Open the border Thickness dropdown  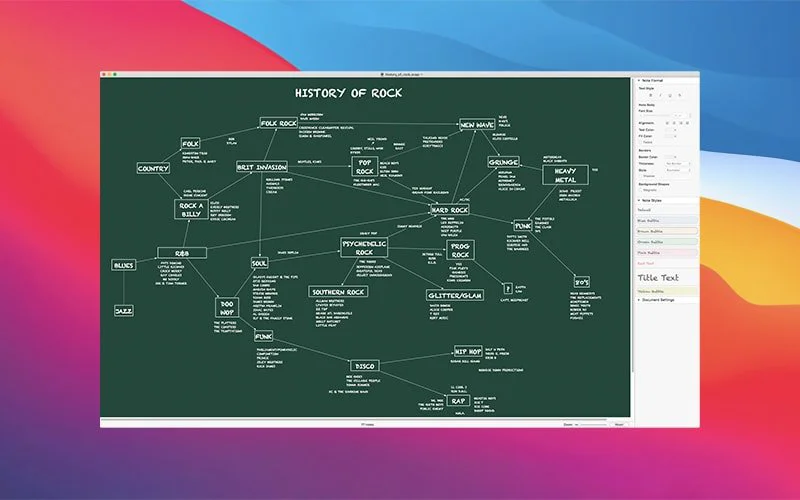pyautogui.click(x=676, y=163)
